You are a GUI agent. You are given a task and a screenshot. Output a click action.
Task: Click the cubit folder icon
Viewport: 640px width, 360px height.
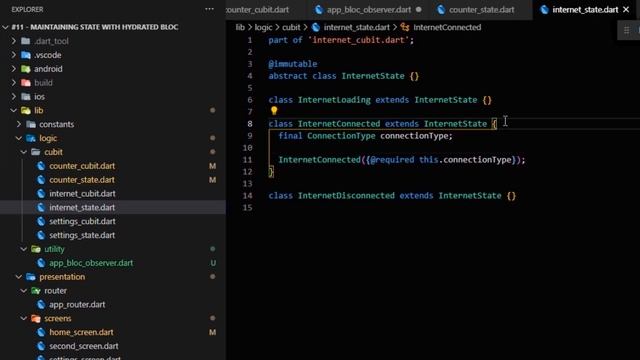[x=36, y=152]
